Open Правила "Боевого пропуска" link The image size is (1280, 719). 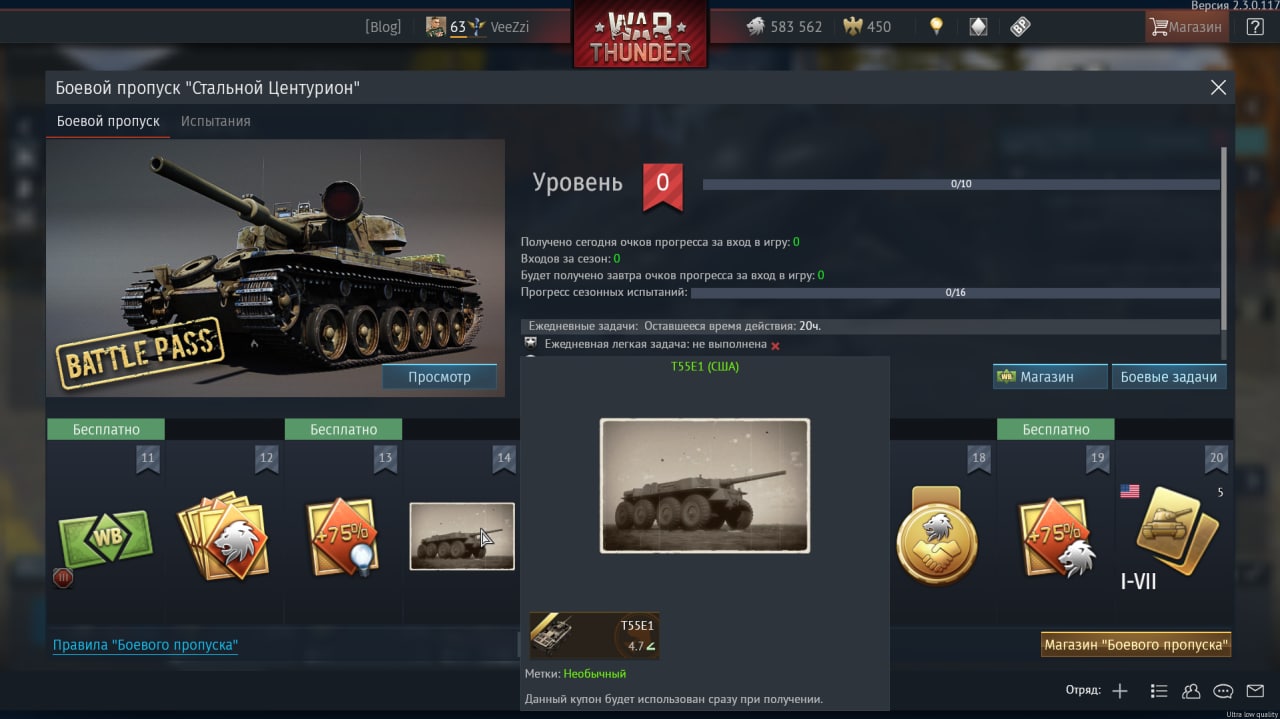pyautogui.click(x=145, y=645)
